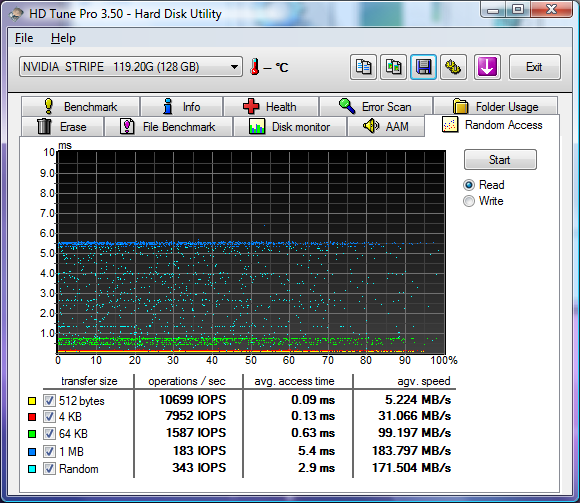The height and width of the screenshot is (503, 580).
Task: Uncheck the 512 bytes checkbox
Action: pos(49,400)
